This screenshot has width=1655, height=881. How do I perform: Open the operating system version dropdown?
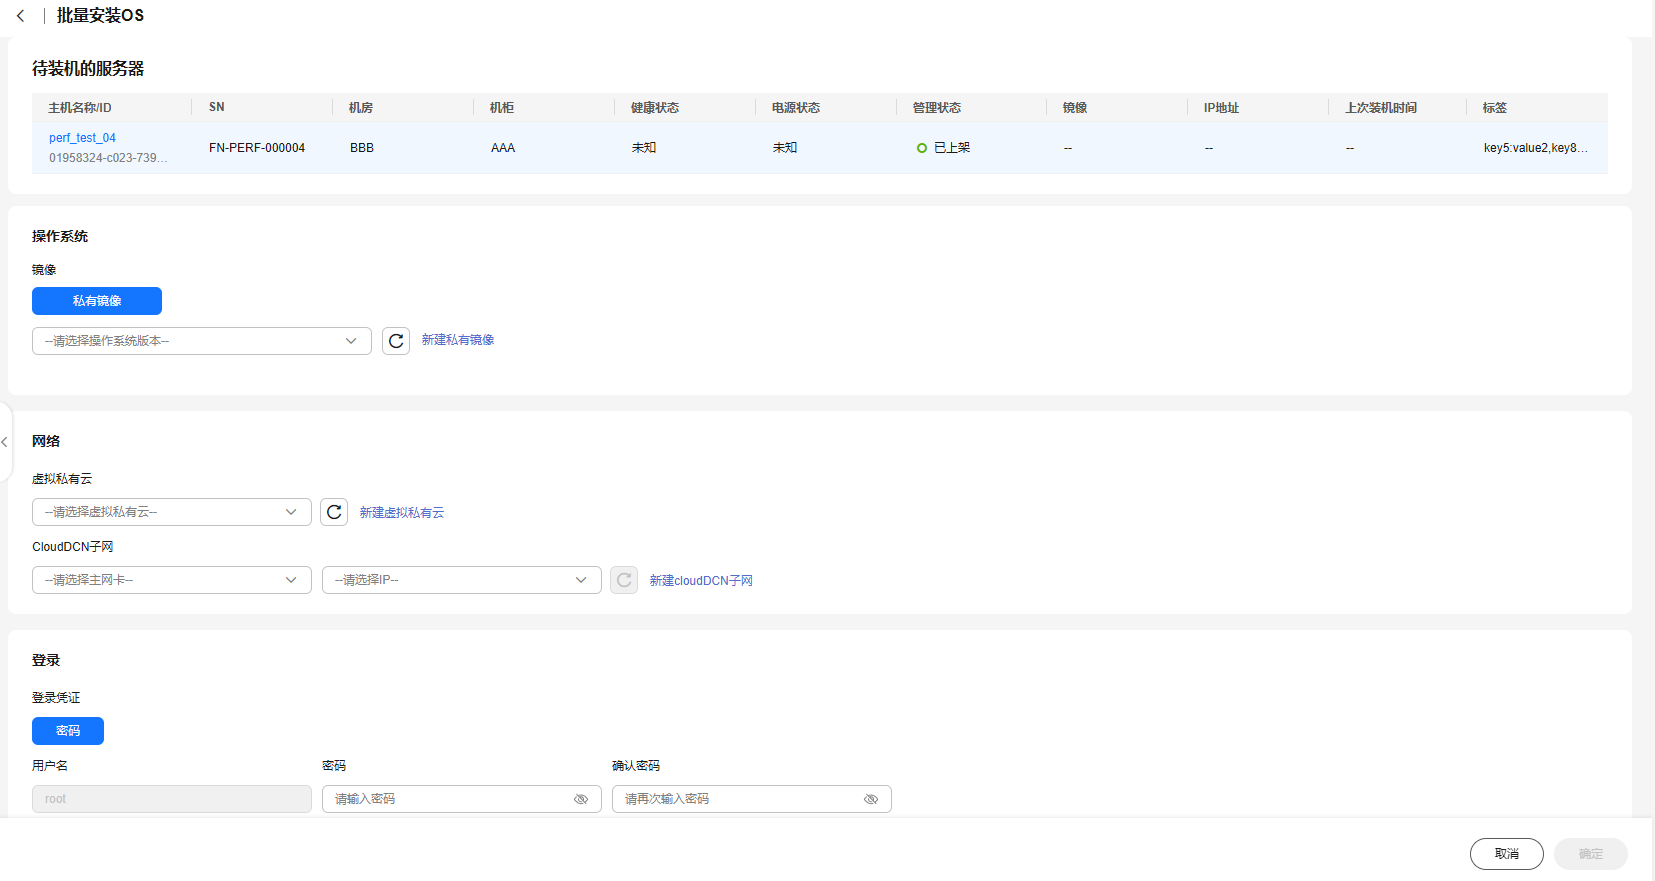(x=201, y=341)
